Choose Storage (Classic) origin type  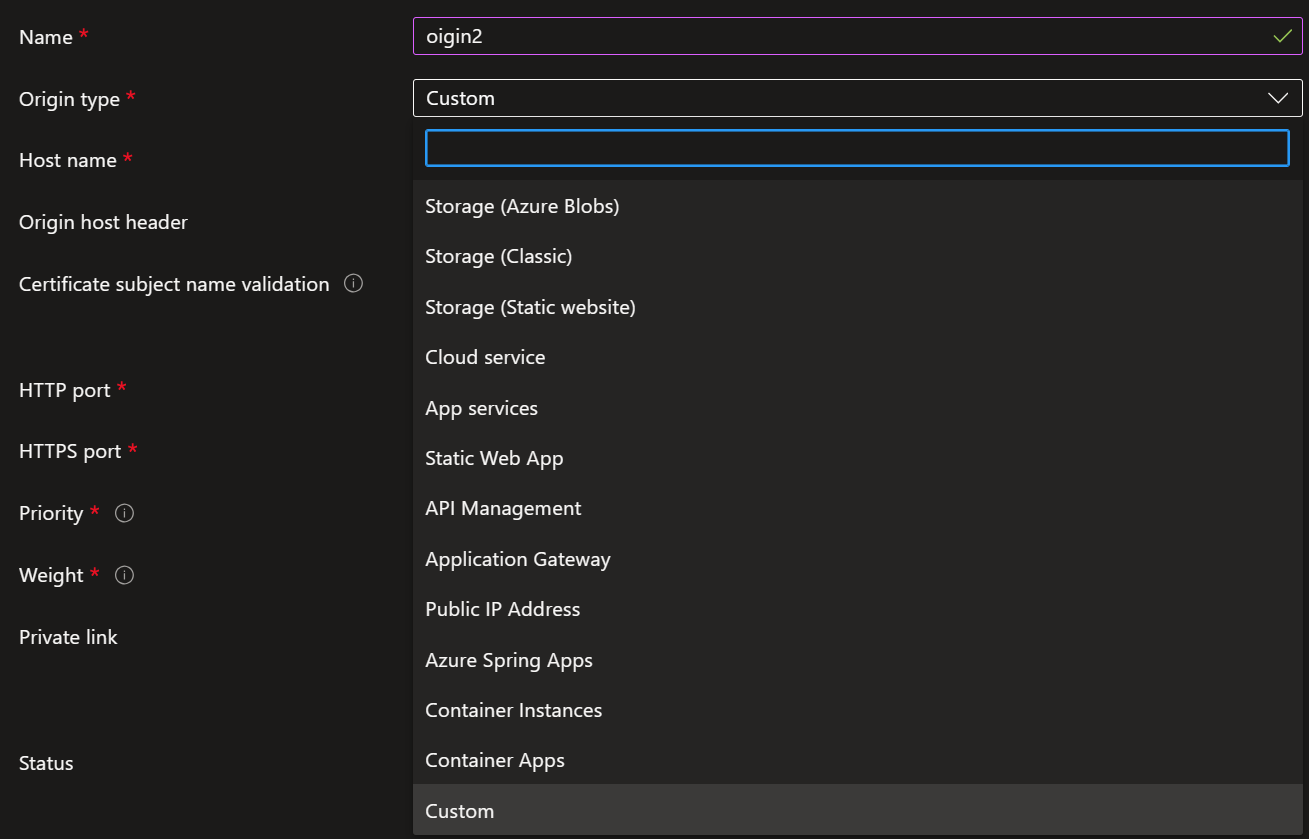(x=498, y=256)
